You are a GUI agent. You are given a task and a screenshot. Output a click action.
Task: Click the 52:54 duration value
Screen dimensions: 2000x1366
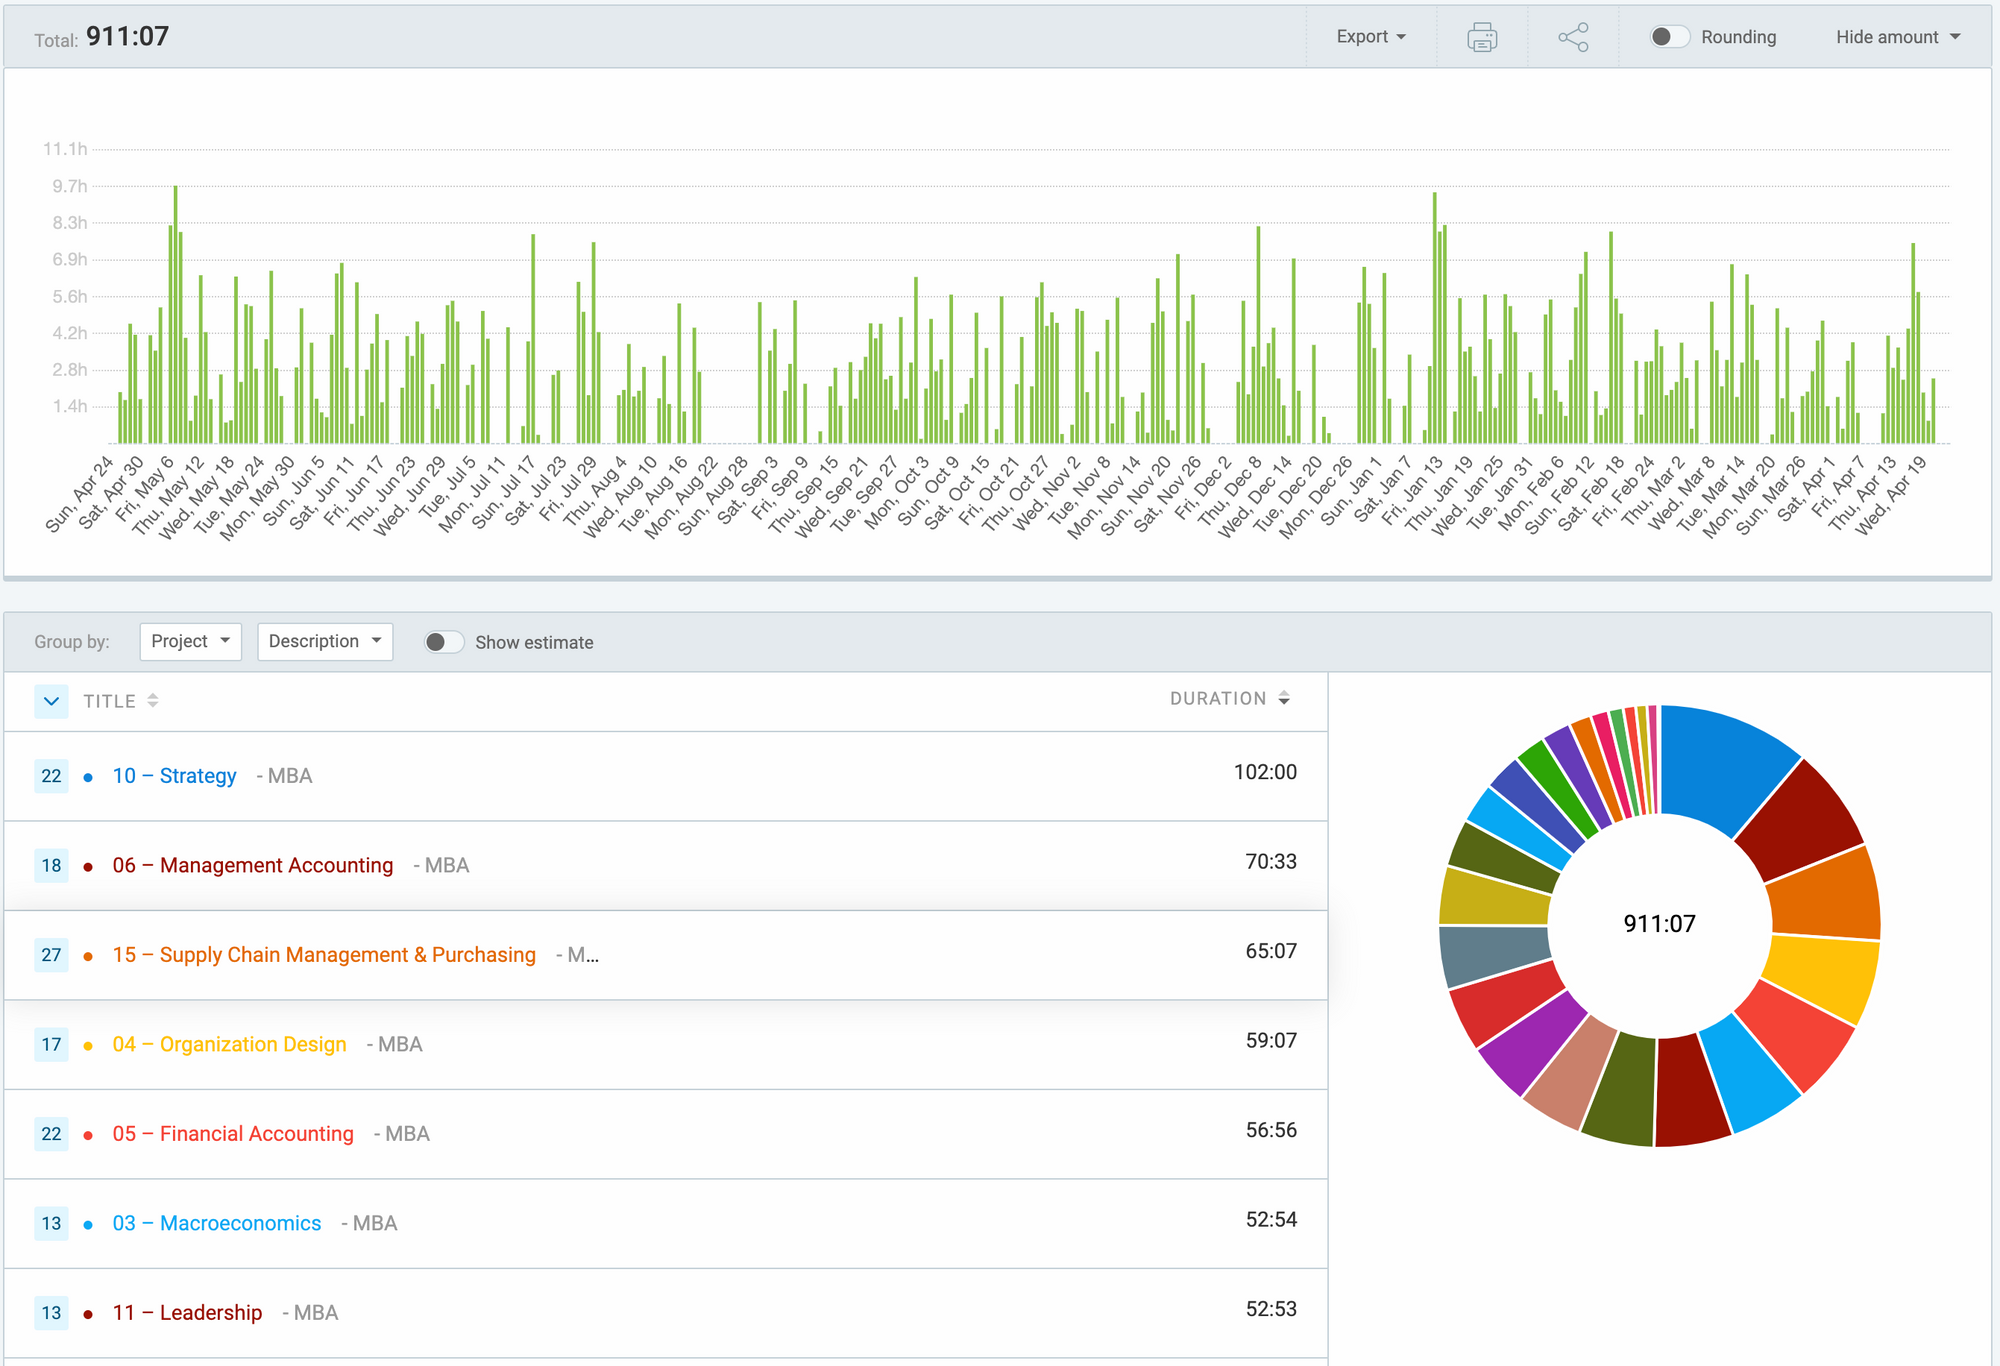pyautogui.click(x=1271, y=1219)
